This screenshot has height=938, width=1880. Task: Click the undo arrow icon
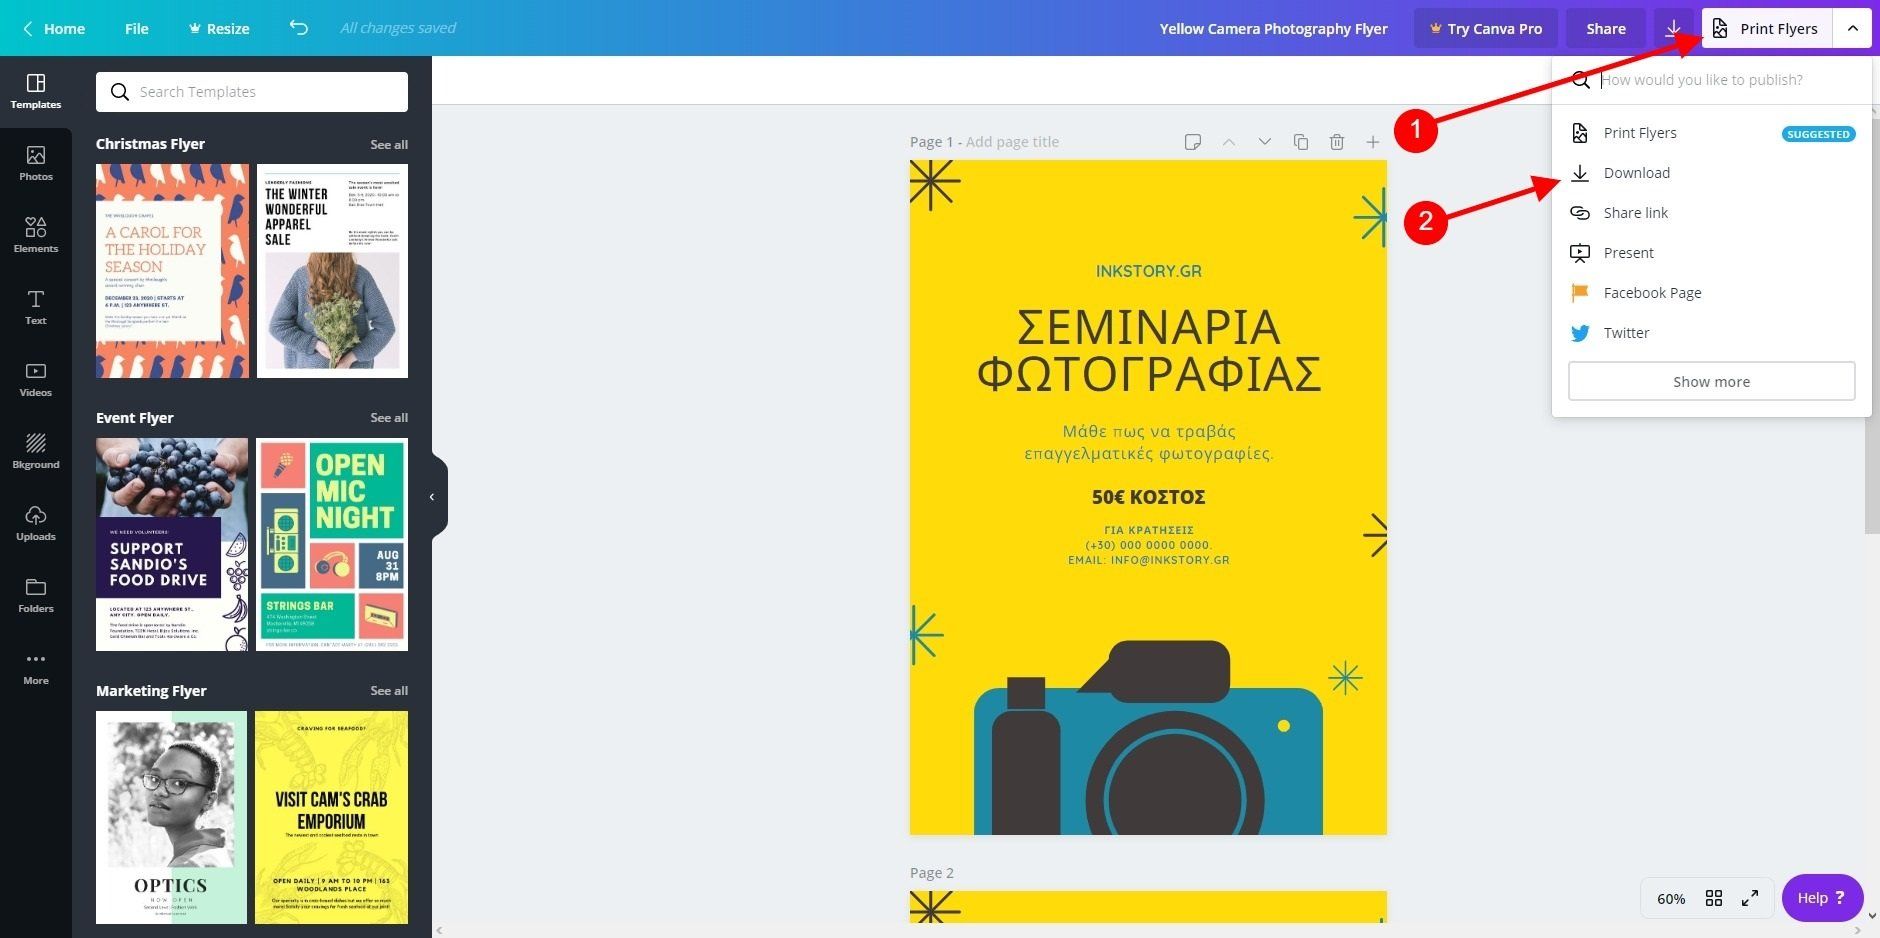coord(298,28)
